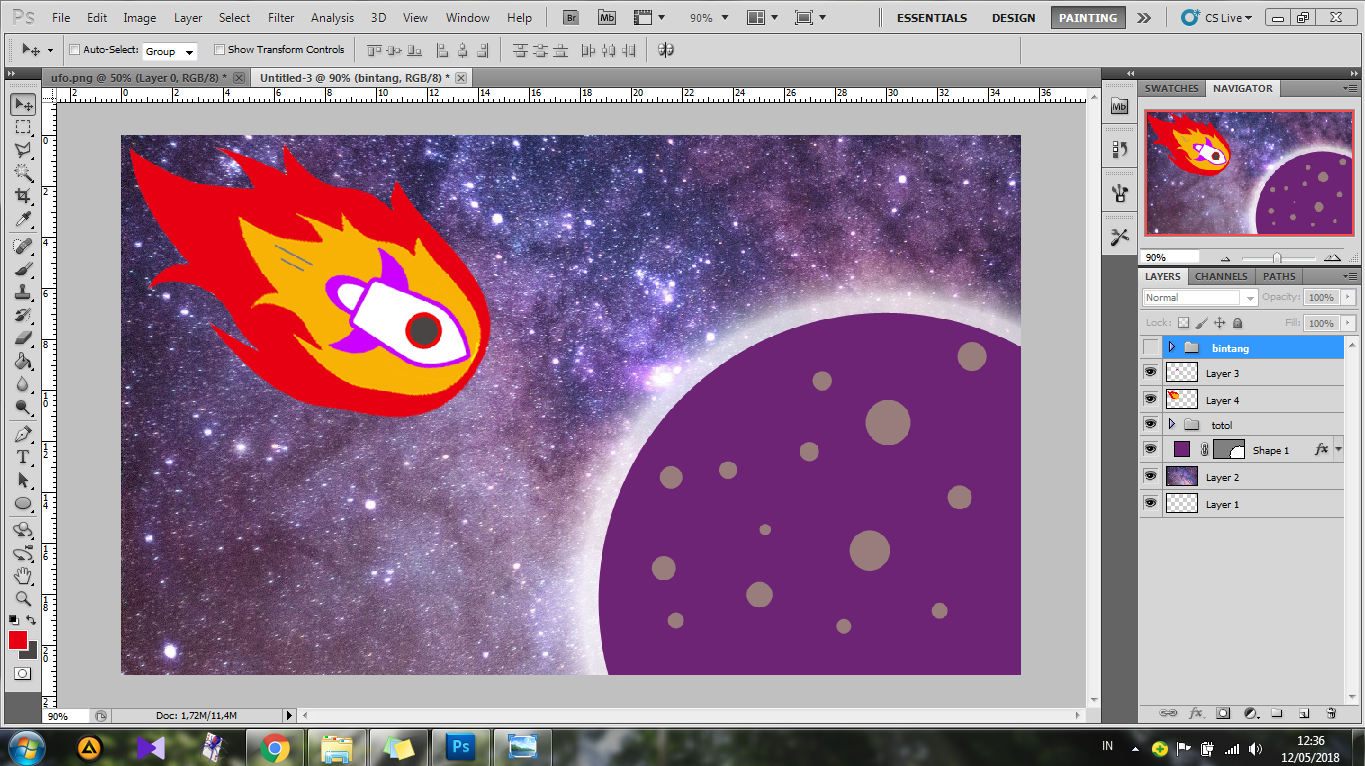This screenshot has width=1365, height=766.
Task: Open the Opacity slider arrow
Action: tap(1348, 297)
